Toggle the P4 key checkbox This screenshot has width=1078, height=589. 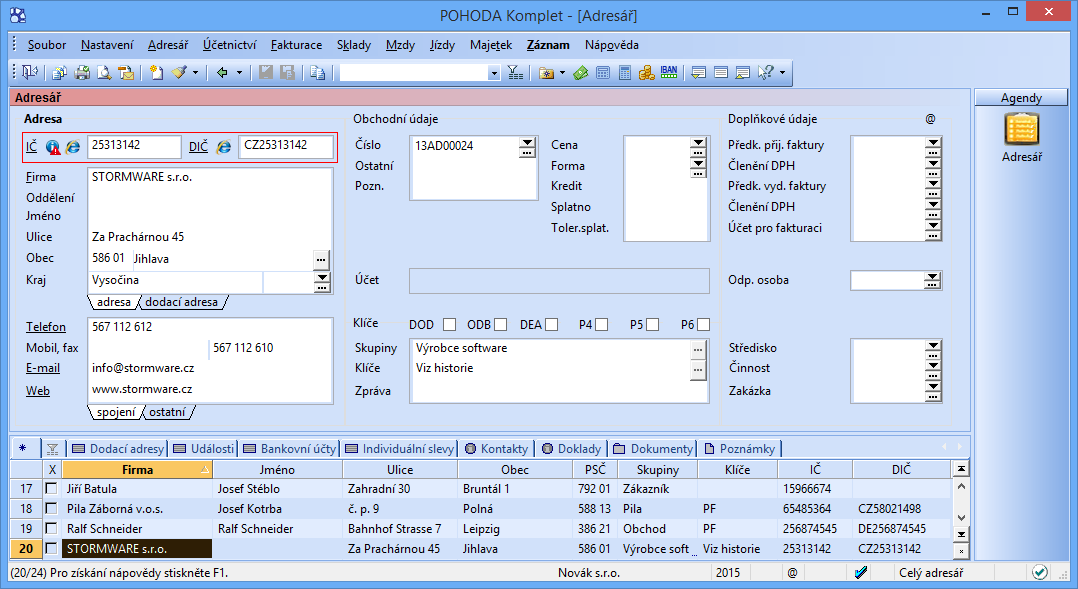(x=602, y=324)
